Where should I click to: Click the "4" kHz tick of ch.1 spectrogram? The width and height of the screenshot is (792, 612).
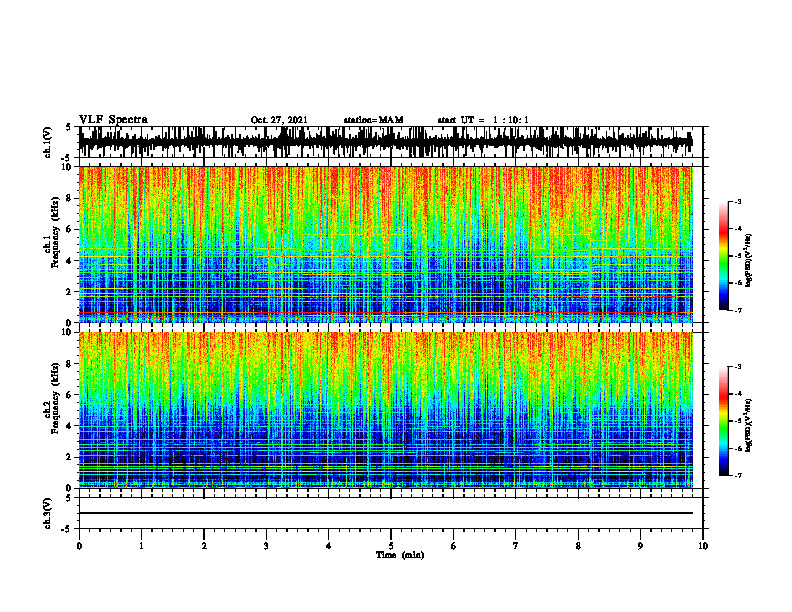tap(70, 261)
